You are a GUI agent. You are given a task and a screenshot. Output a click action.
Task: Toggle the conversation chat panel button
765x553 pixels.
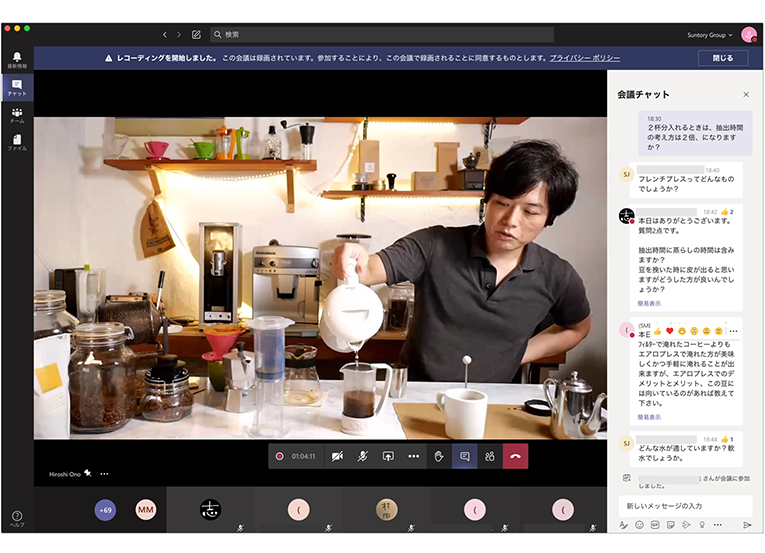(x=464, y=456)
